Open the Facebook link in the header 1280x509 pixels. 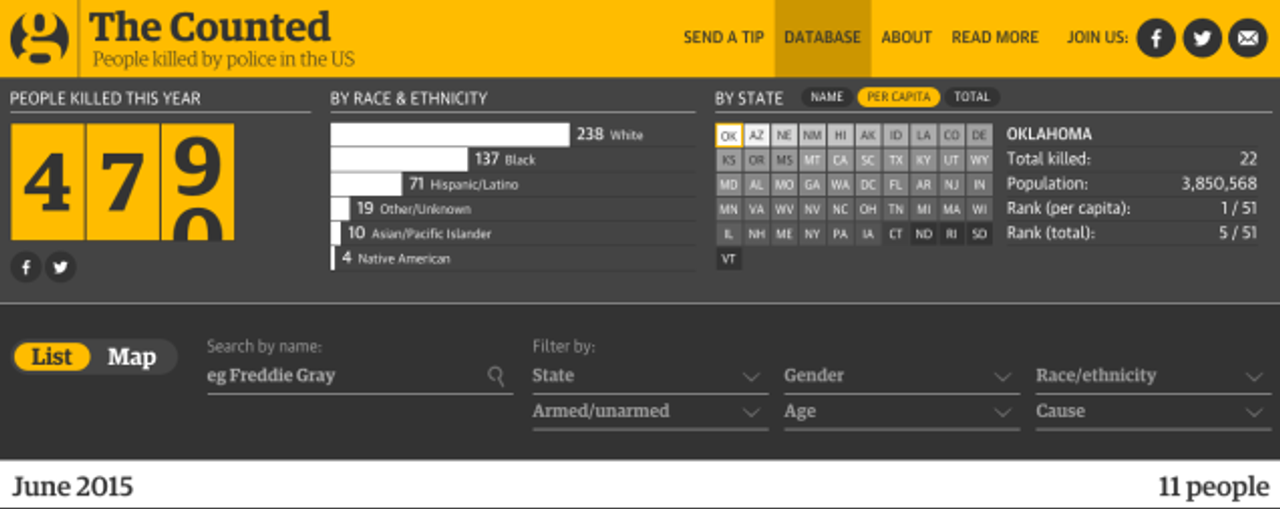1155,38
